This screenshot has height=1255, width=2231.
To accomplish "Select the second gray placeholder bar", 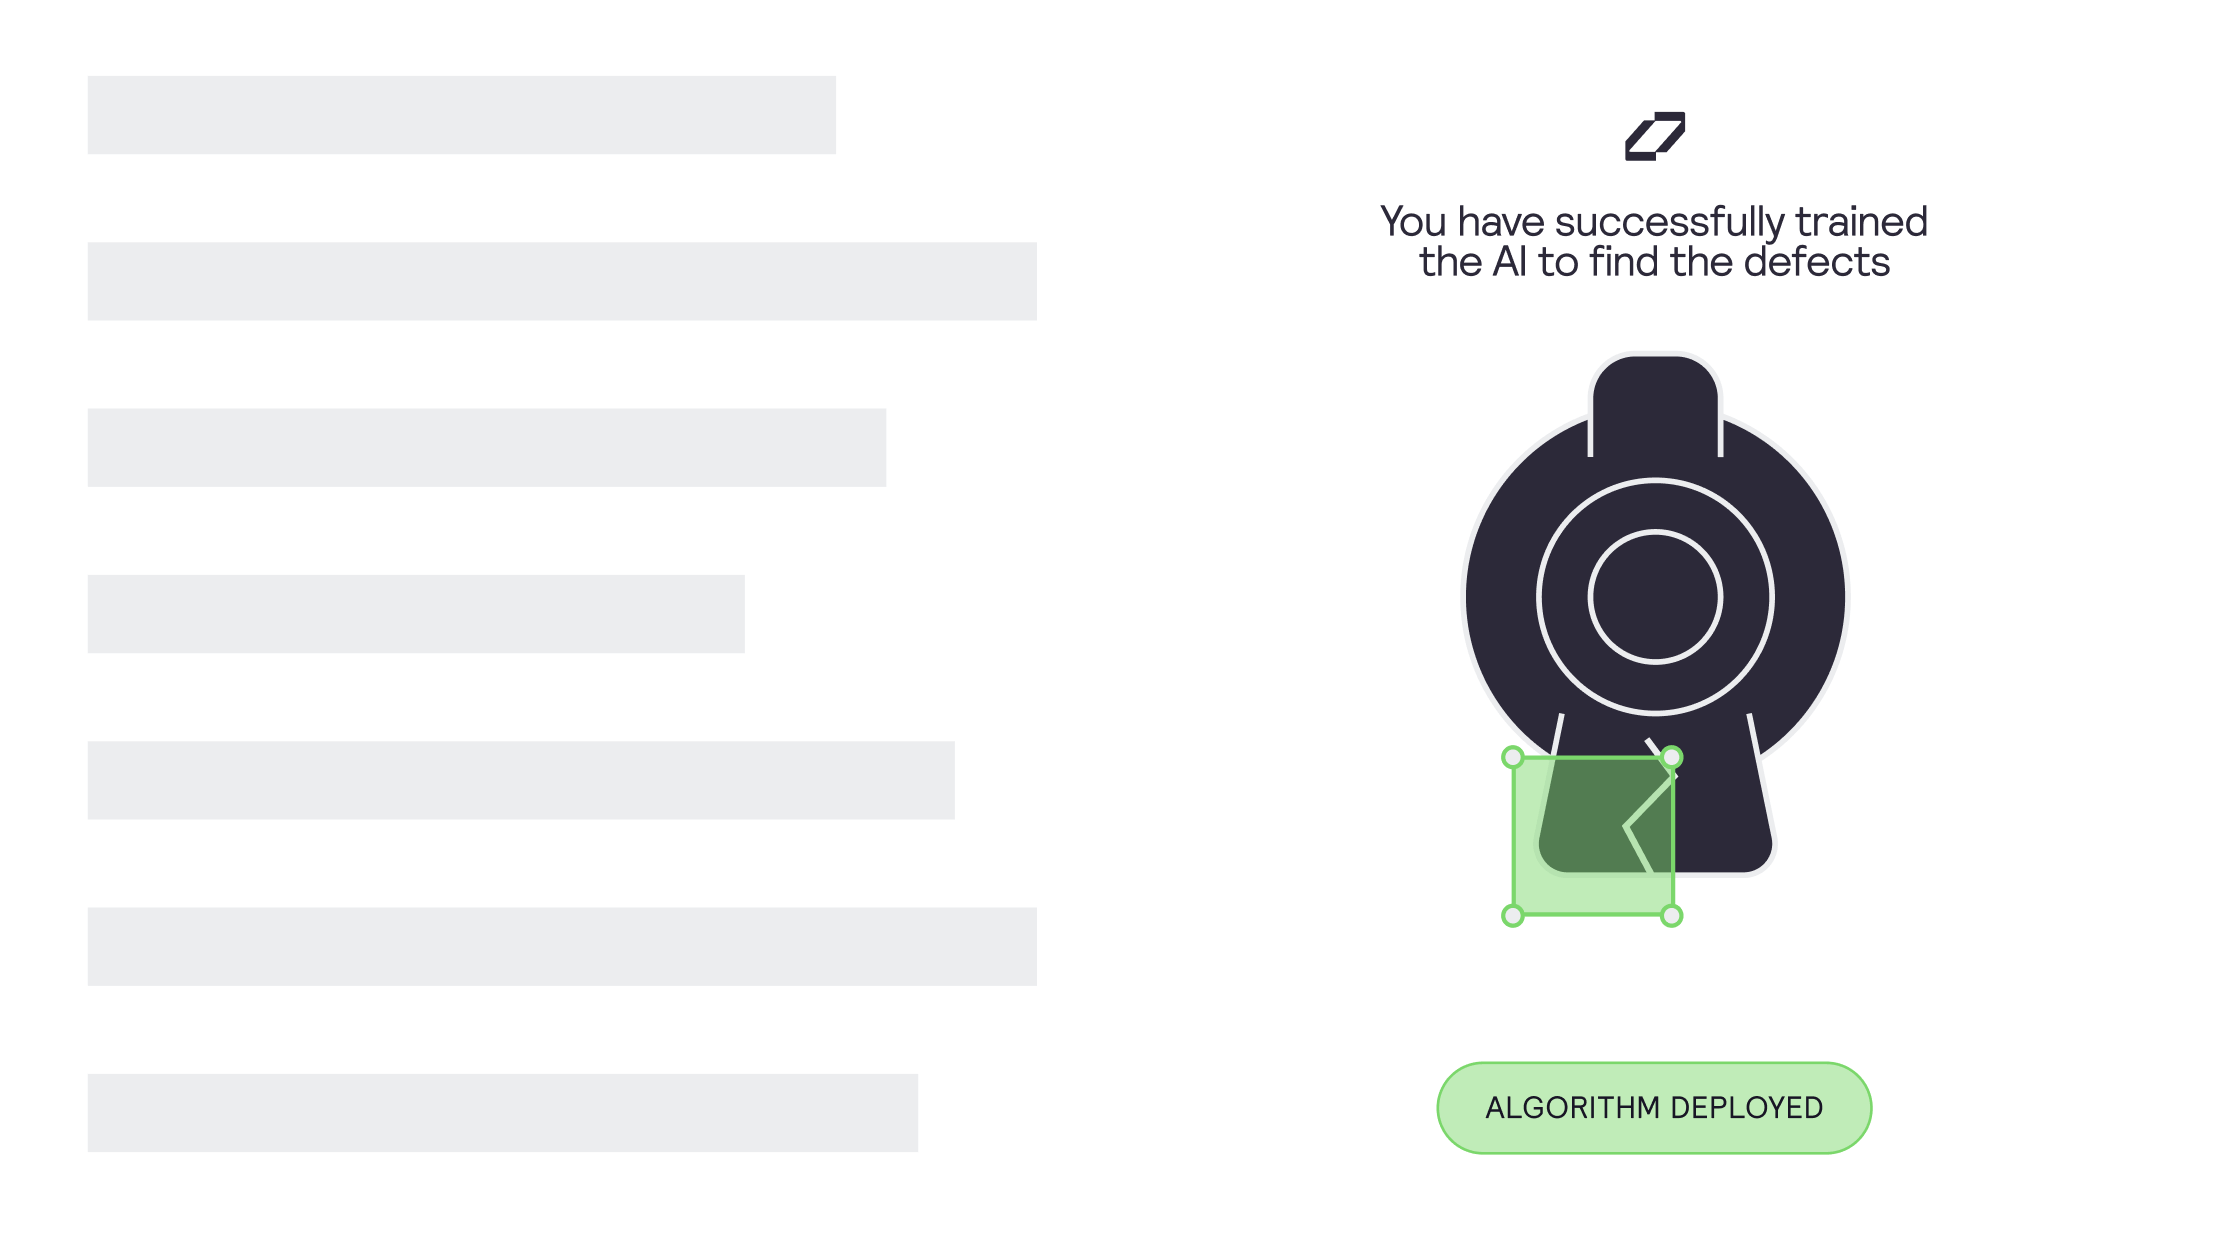I will (562, 281).
